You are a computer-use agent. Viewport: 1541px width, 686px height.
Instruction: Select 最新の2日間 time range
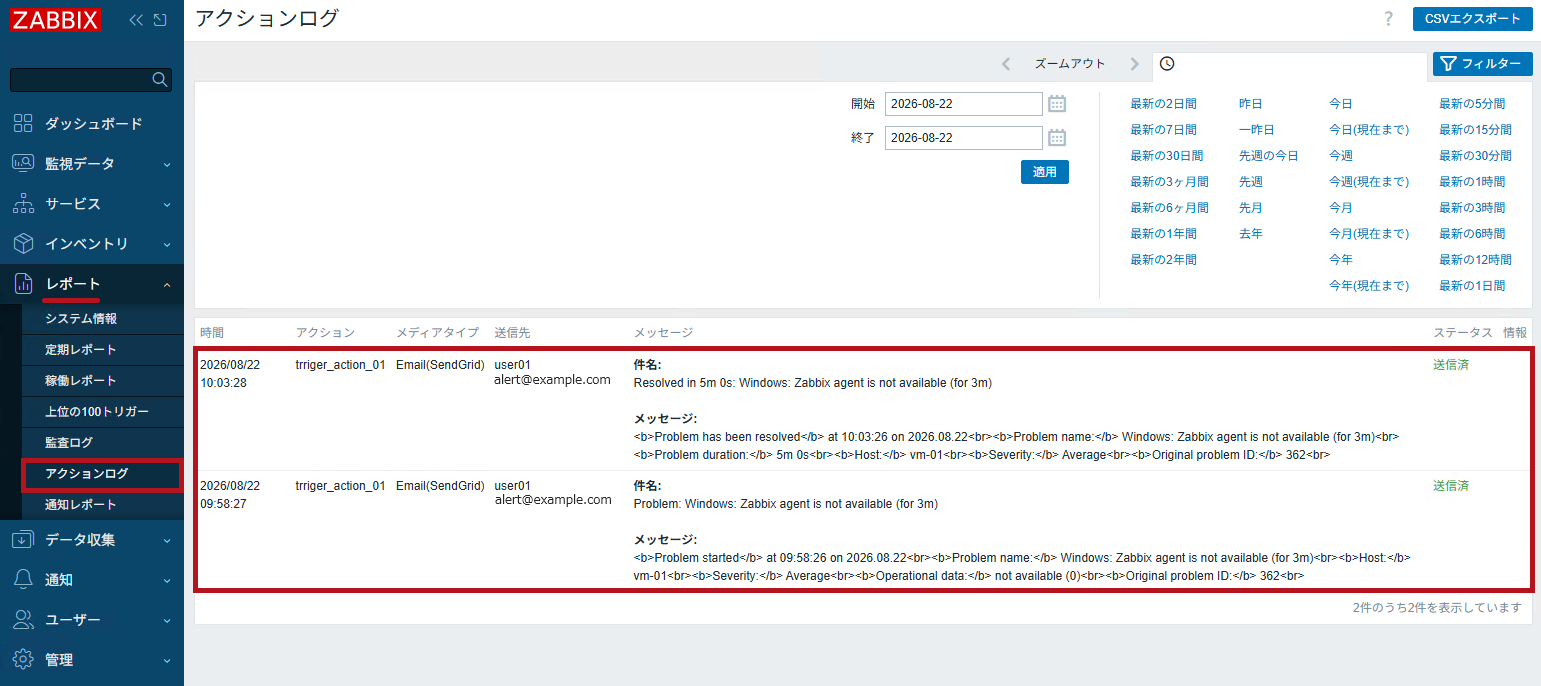(1163, 103)
